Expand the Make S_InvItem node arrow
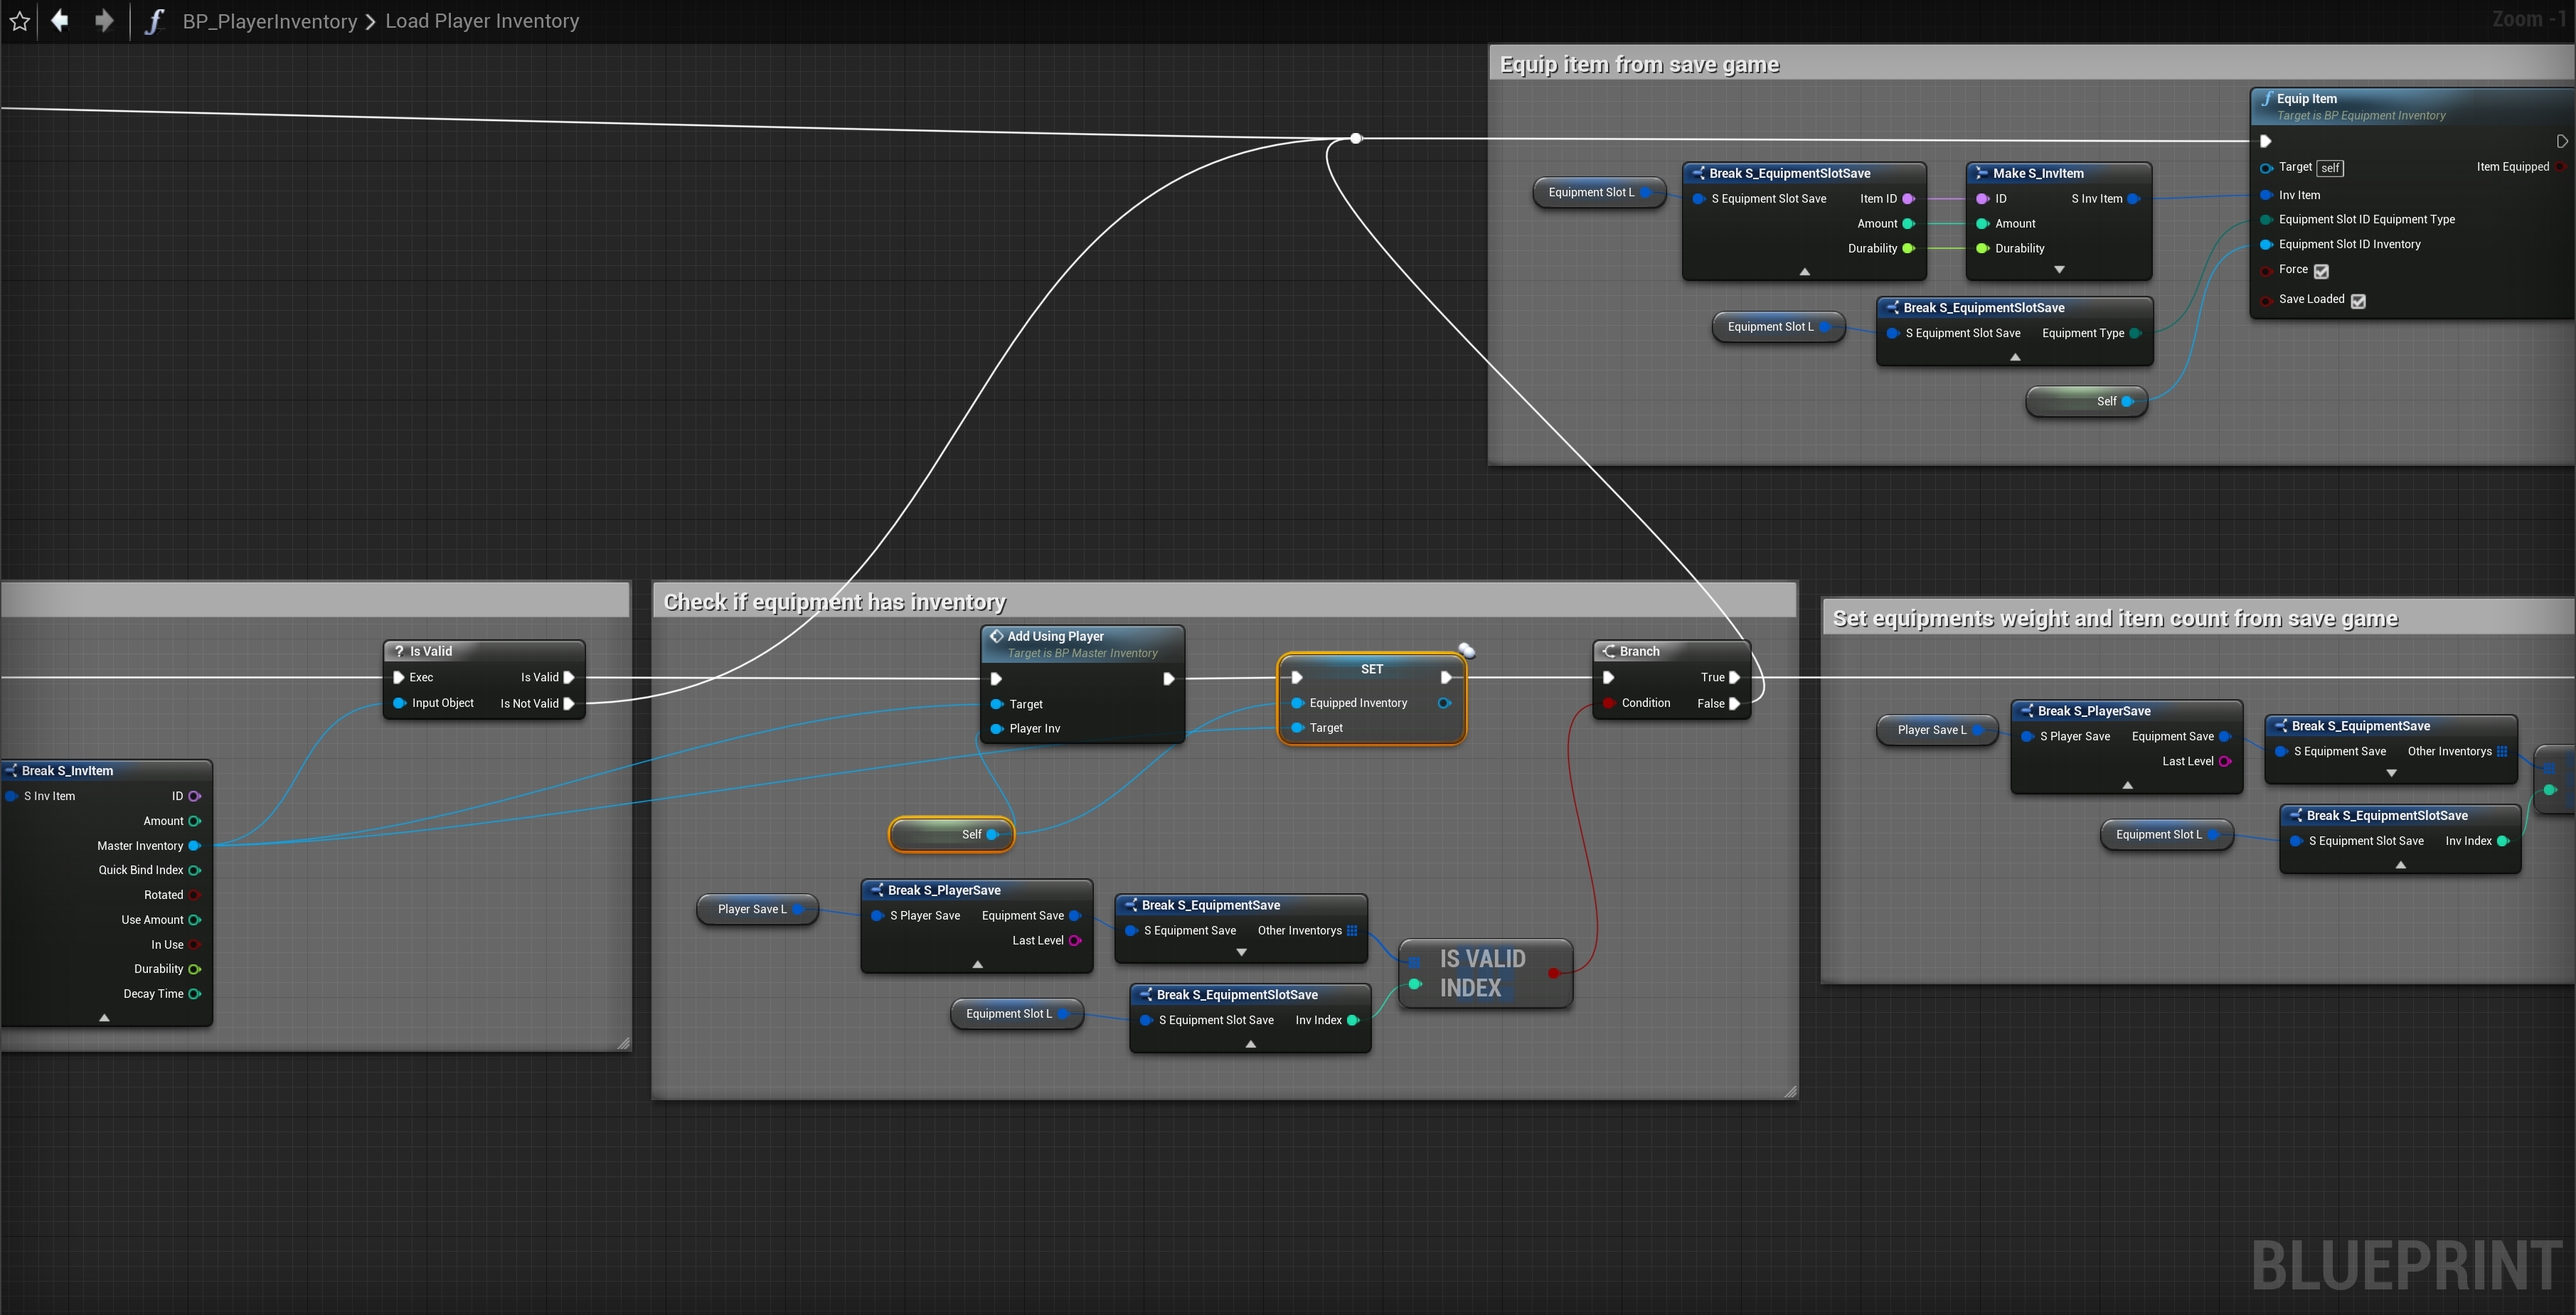 2059,270
